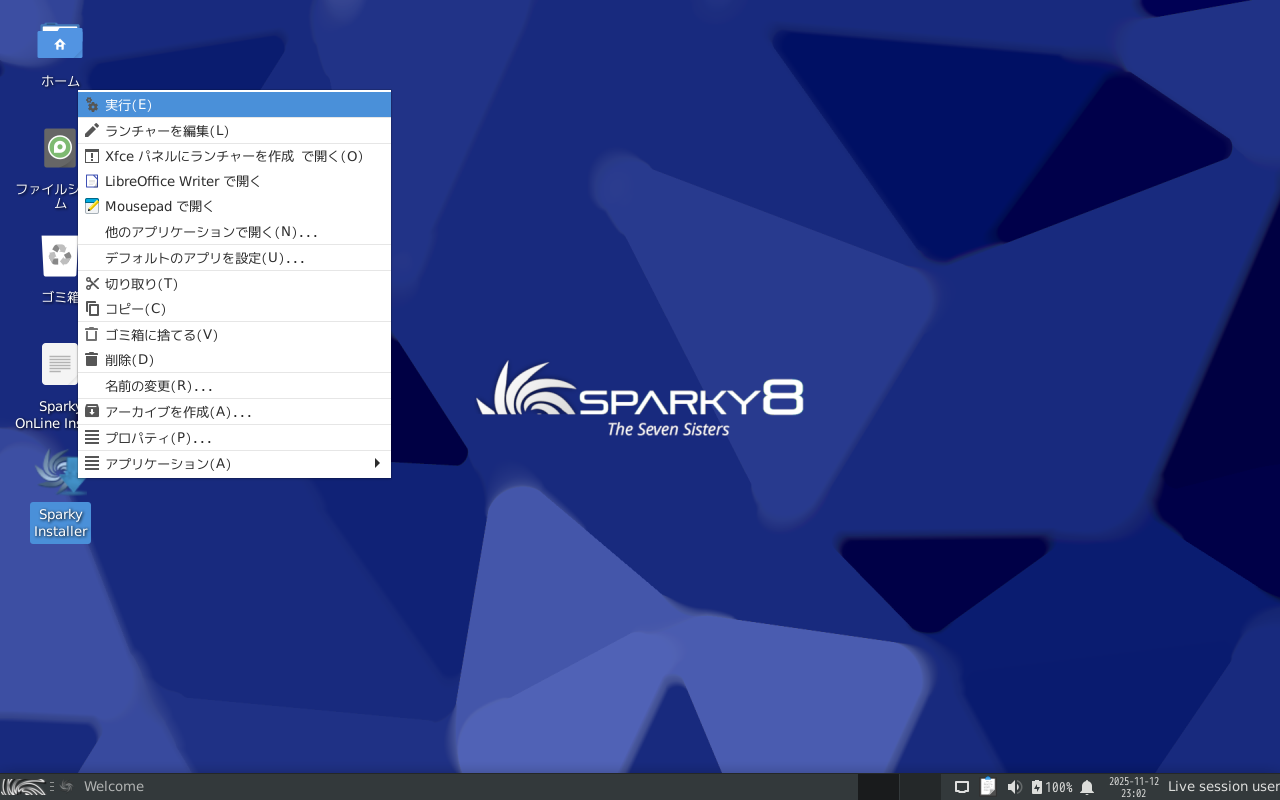Click 他のアプリケーションで開く(N)...

click(234, 232)
